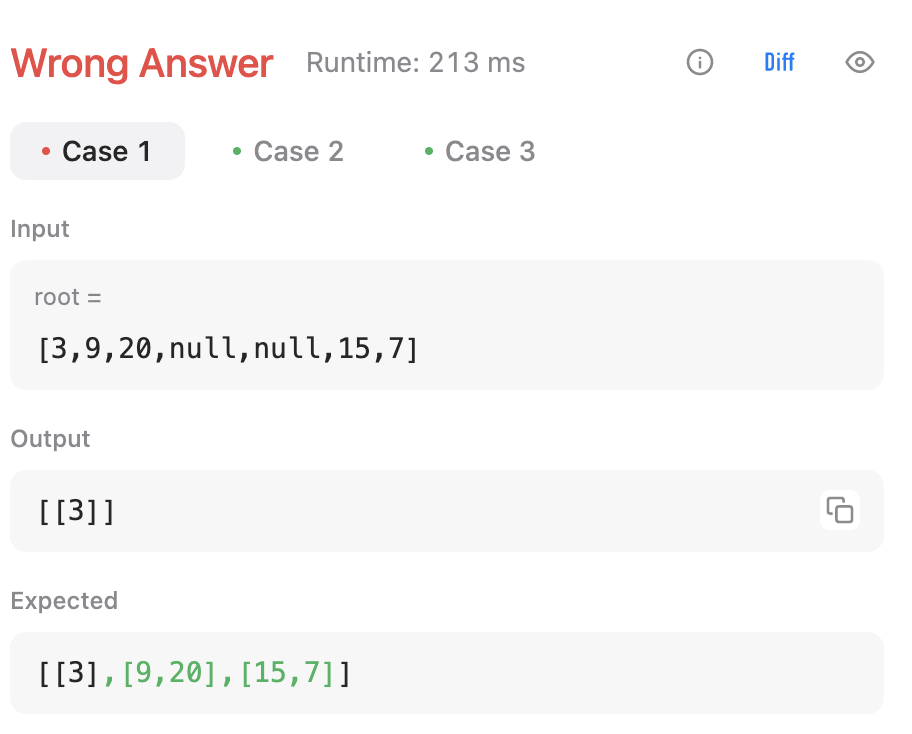Click the green dot beside Case 3

(x=429, y=152)
